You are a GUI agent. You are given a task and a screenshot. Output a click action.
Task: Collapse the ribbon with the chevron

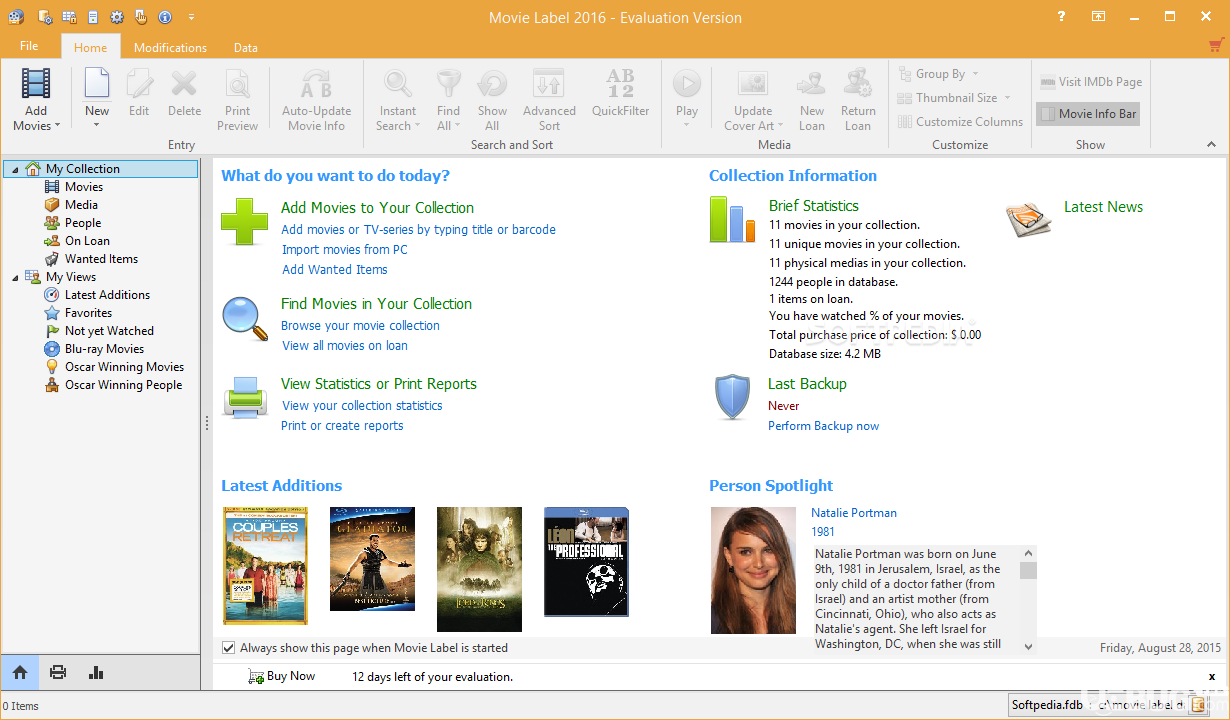[1212, 145]
